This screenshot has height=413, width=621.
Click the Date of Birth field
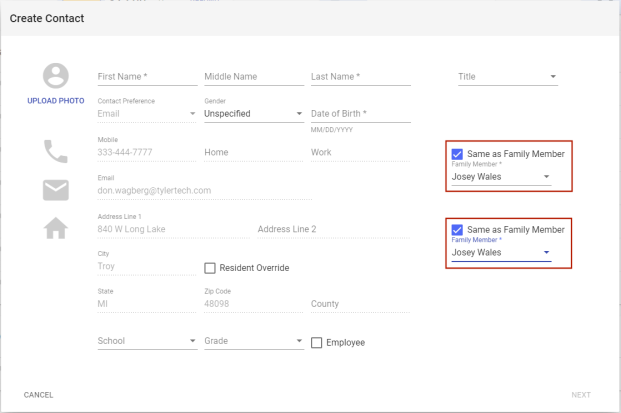[x=360, y=114]
